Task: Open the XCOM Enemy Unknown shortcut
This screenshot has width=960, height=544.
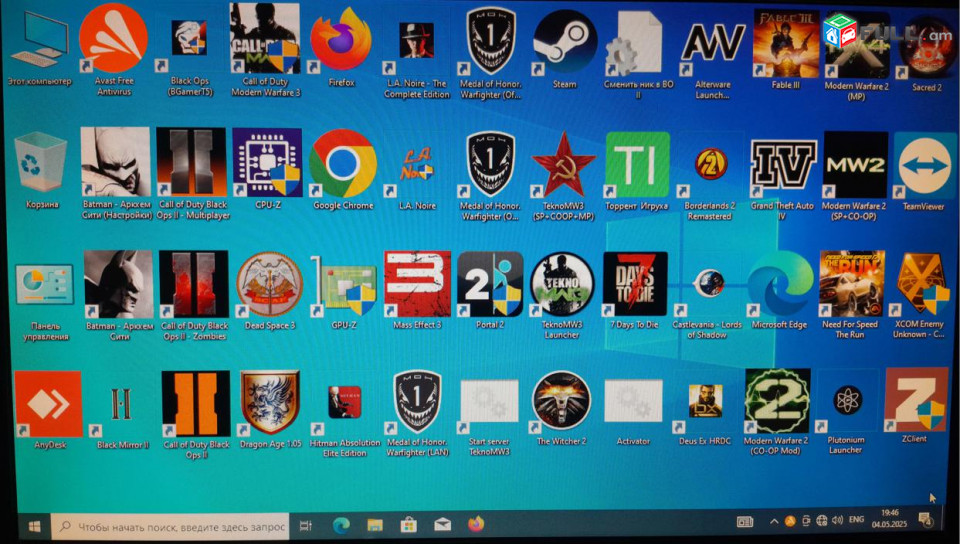Action: pos(922,284)
